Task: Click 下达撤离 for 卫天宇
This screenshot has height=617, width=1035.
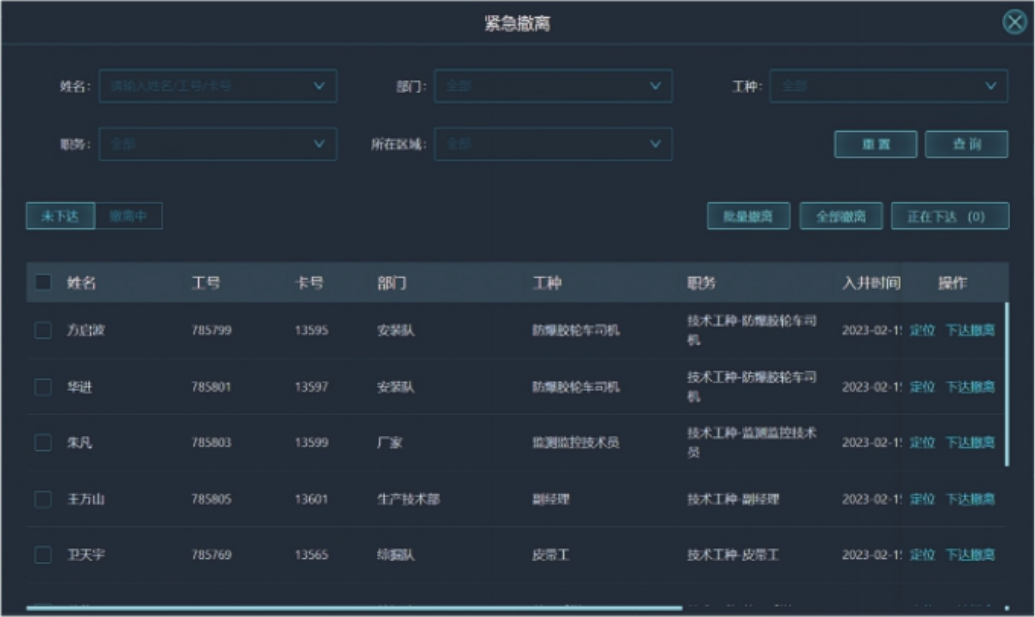Action: click(x=970, y=554)
